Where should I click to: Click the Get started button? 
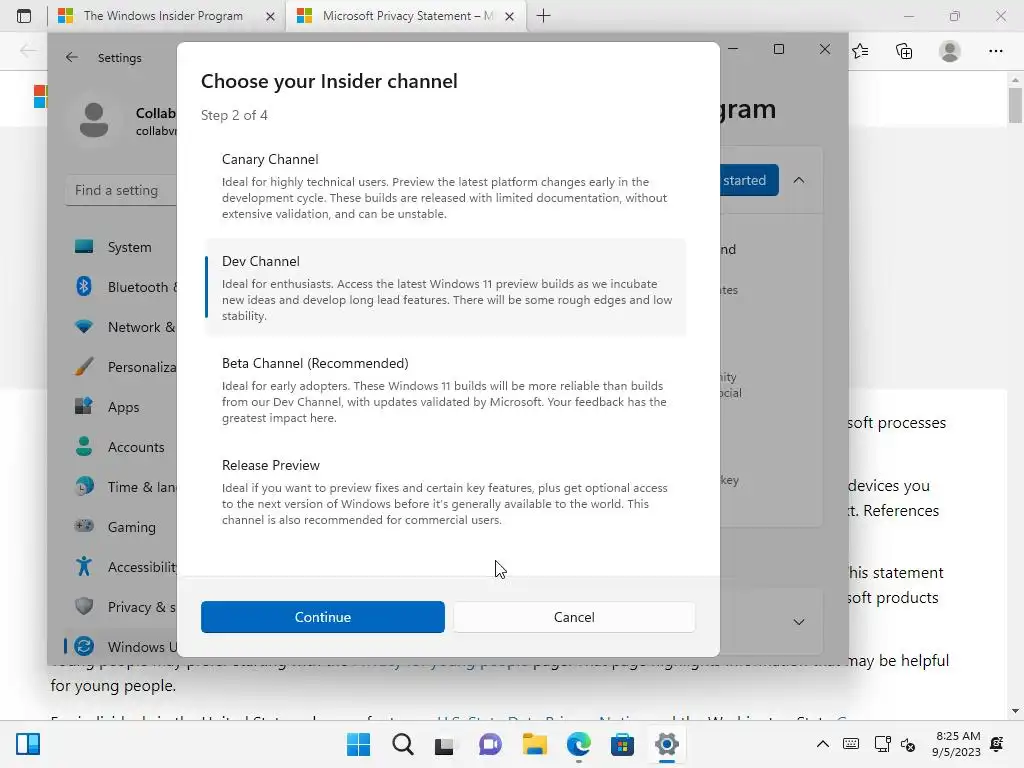[749, 180]
